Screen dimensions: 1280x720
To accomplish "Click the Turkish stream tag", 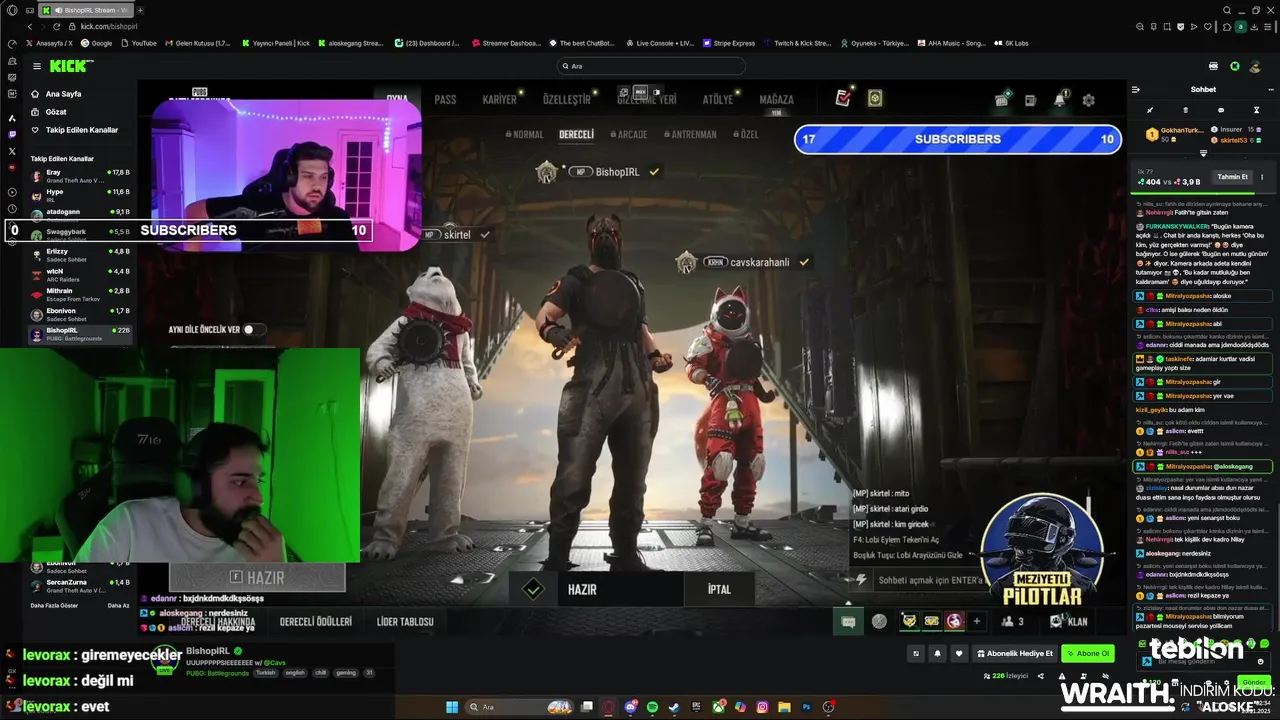I will [x=265, y=673].
